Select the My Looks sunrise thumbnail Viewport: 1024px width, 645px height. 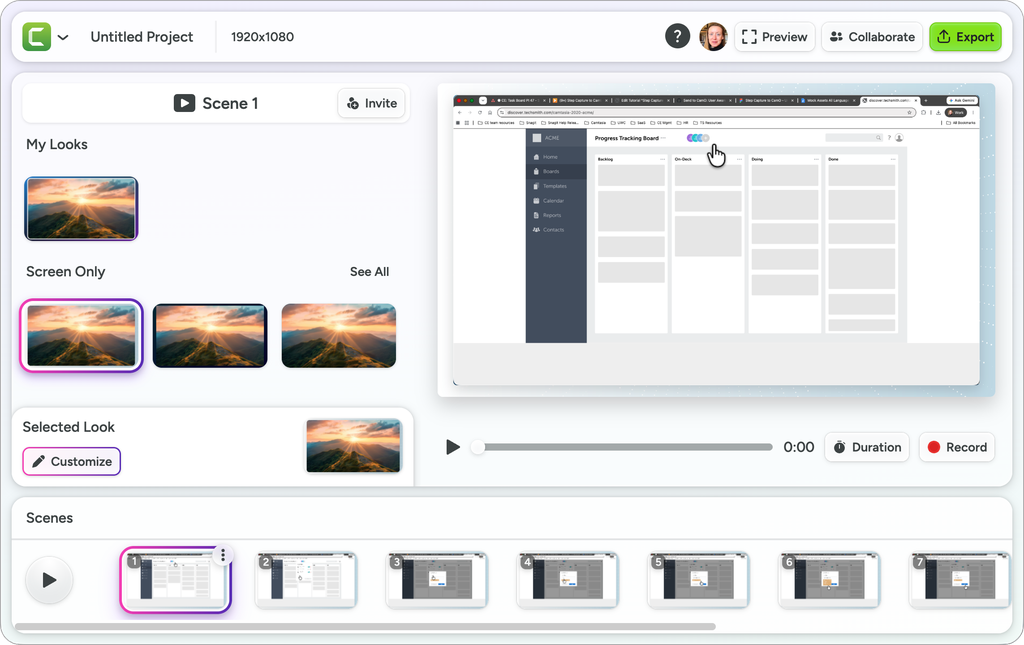pyautogui.click(x=81, y=209)
